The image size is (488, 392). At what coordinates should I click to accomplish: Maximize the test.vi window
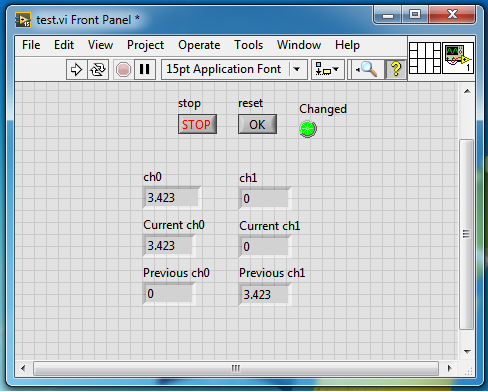point(415,15)
